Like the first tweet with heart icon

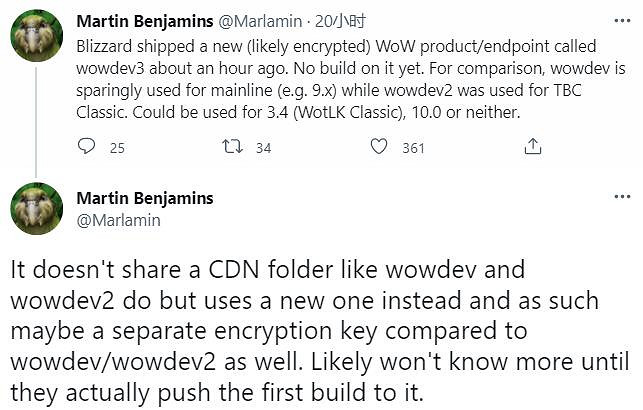tap(379, 147)
